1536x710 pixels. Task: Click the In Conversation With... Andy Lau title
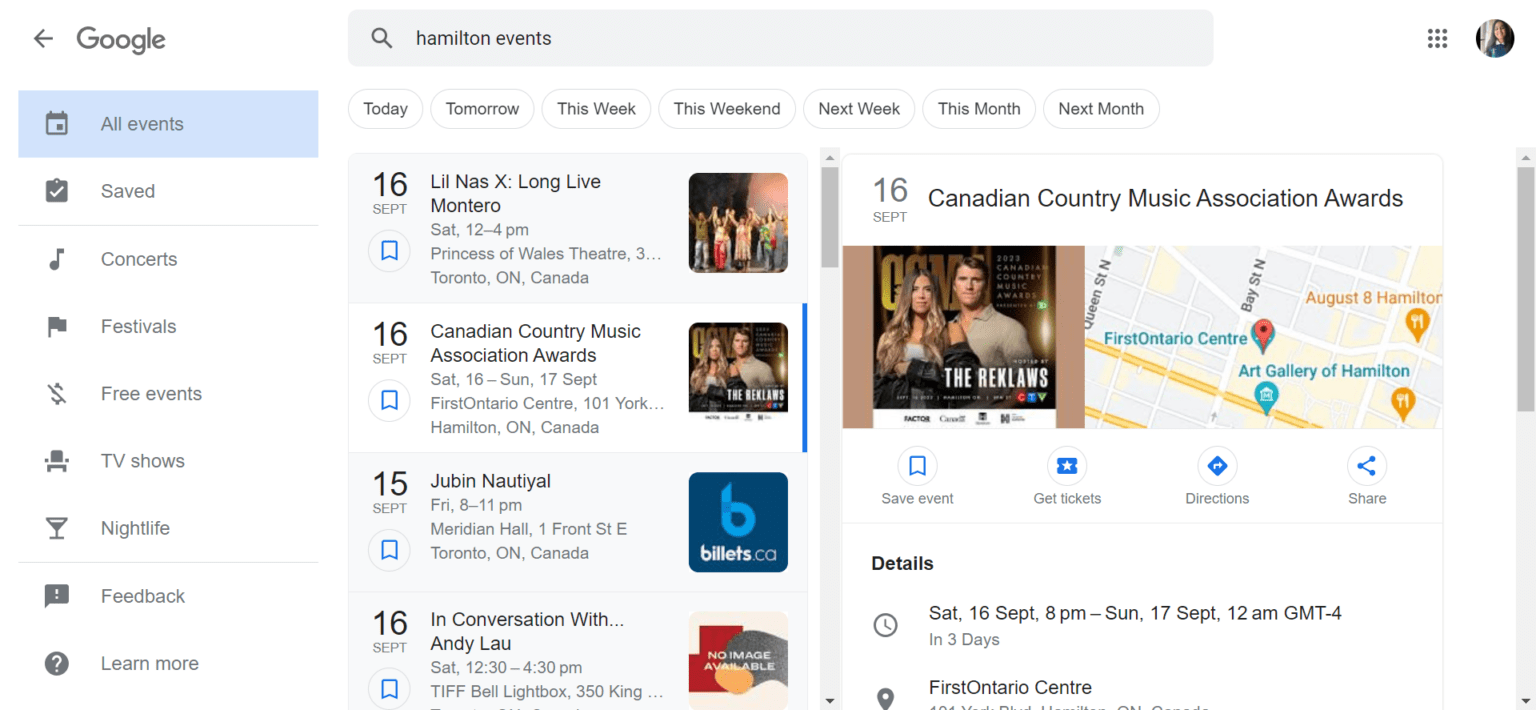527,631
